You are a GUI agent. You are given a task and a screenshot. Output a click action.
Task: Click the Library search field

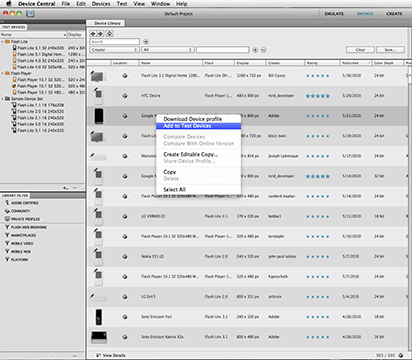(x=115, y=42)
